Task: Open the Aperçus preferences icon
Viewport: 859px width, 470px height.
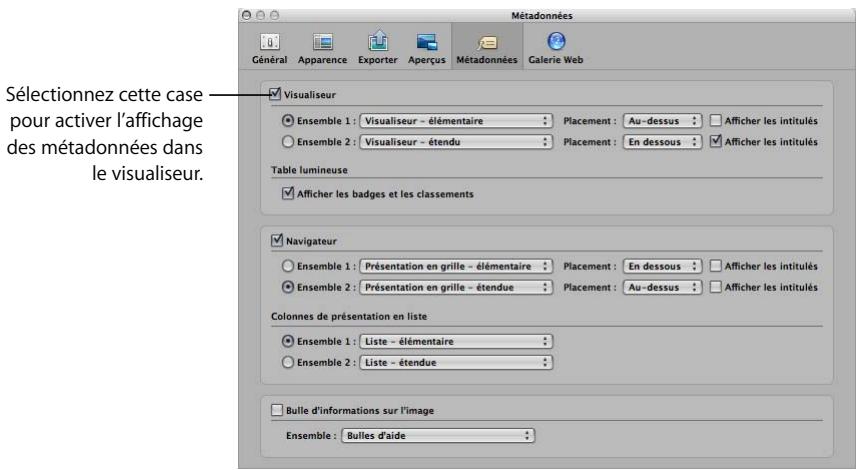Action: (427, 48)
